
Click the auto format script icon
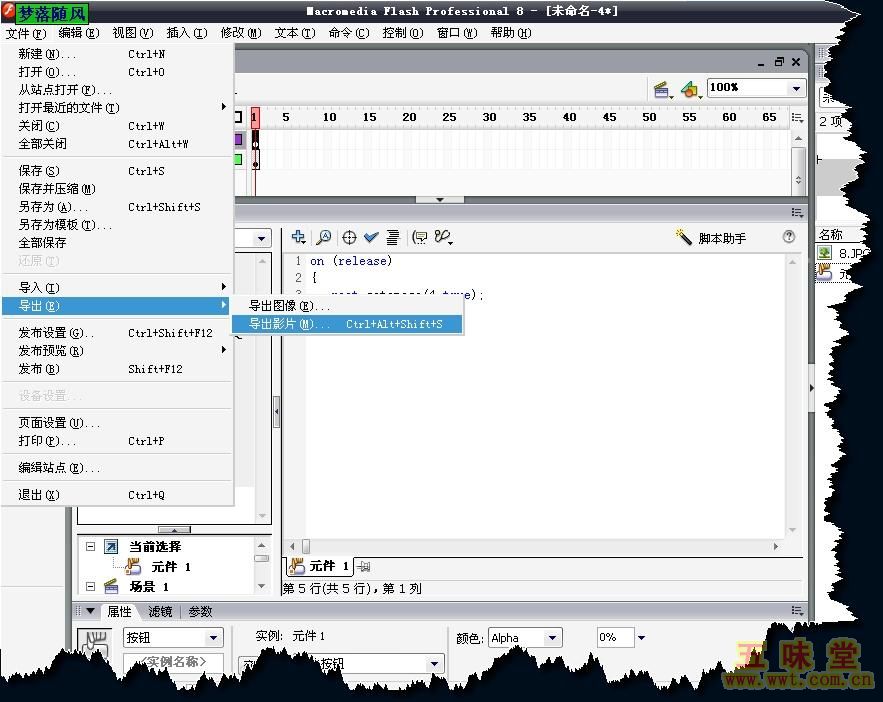pyautogui.click(x=393, y=238)
